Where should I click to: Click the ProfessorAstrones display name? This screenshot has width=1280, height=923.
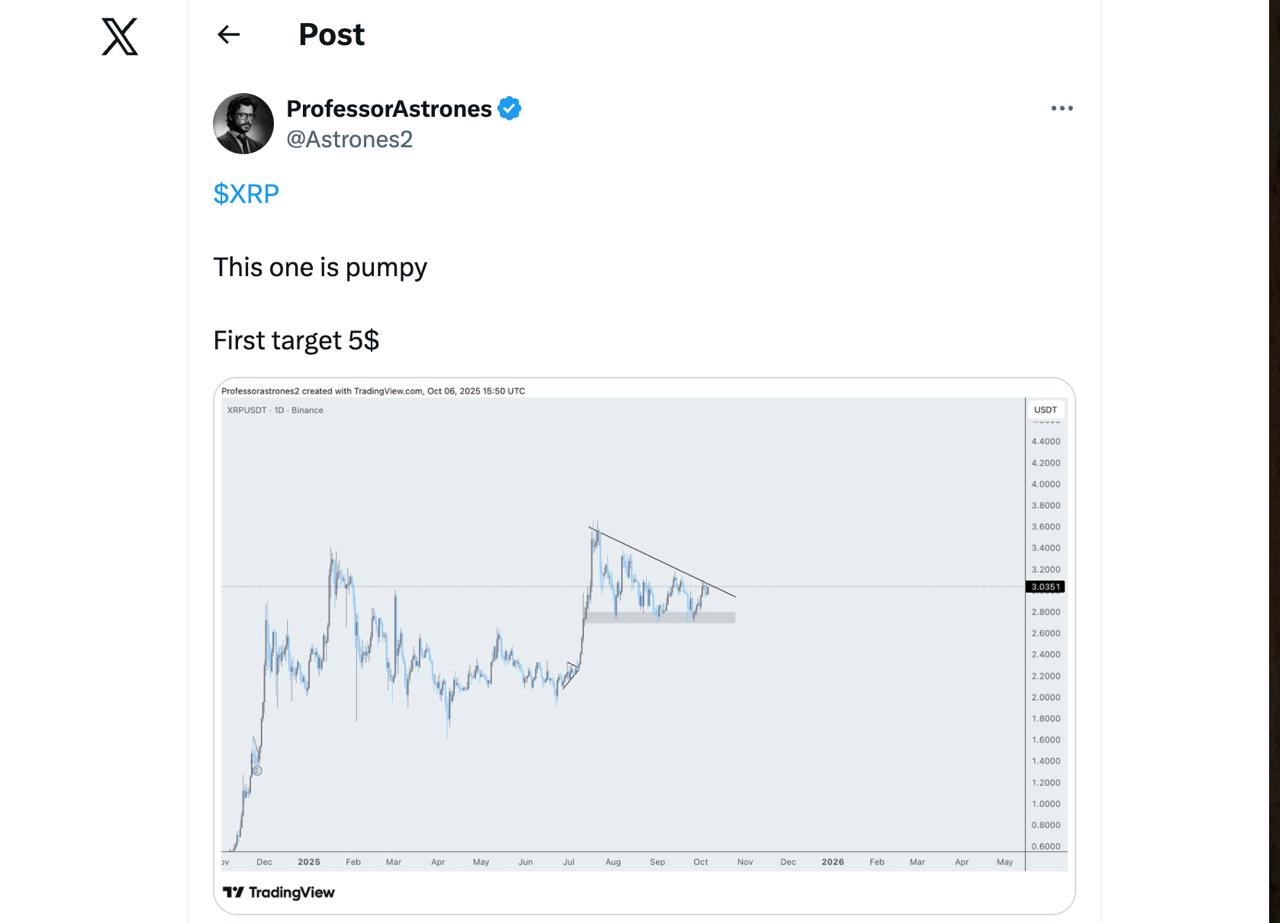[x=388, y=108]
